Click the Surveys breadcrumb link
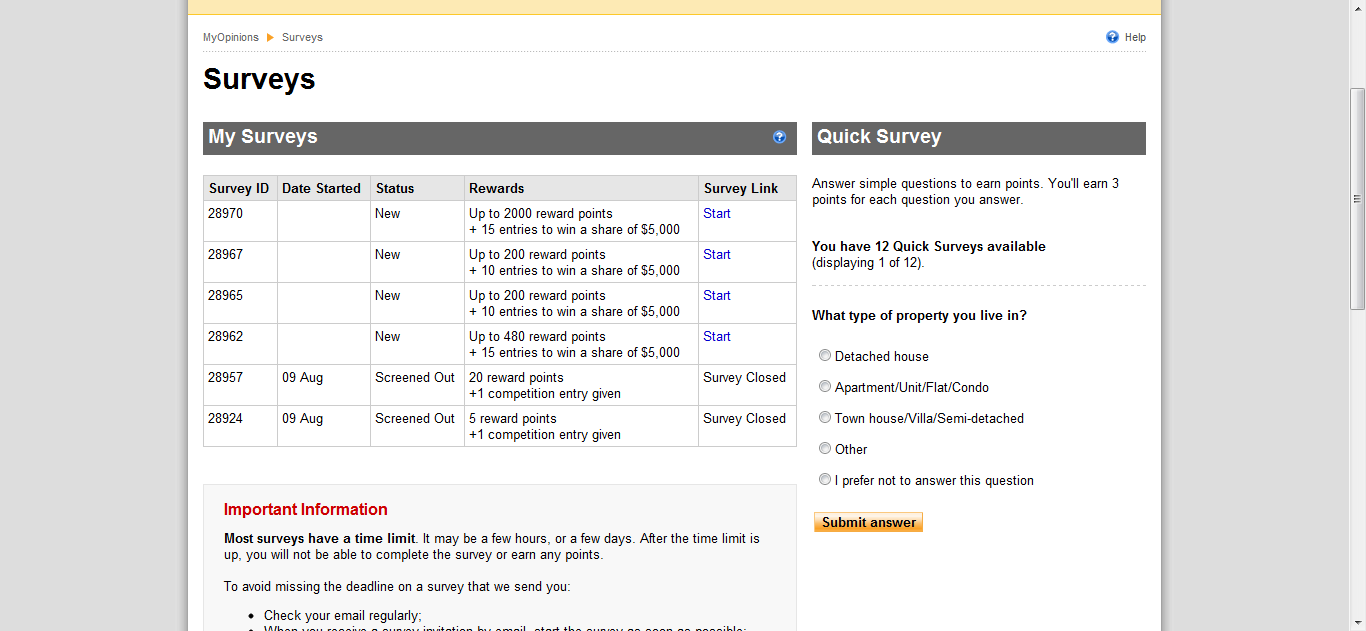Screen dimensions: 1366x631 [302, 37]
